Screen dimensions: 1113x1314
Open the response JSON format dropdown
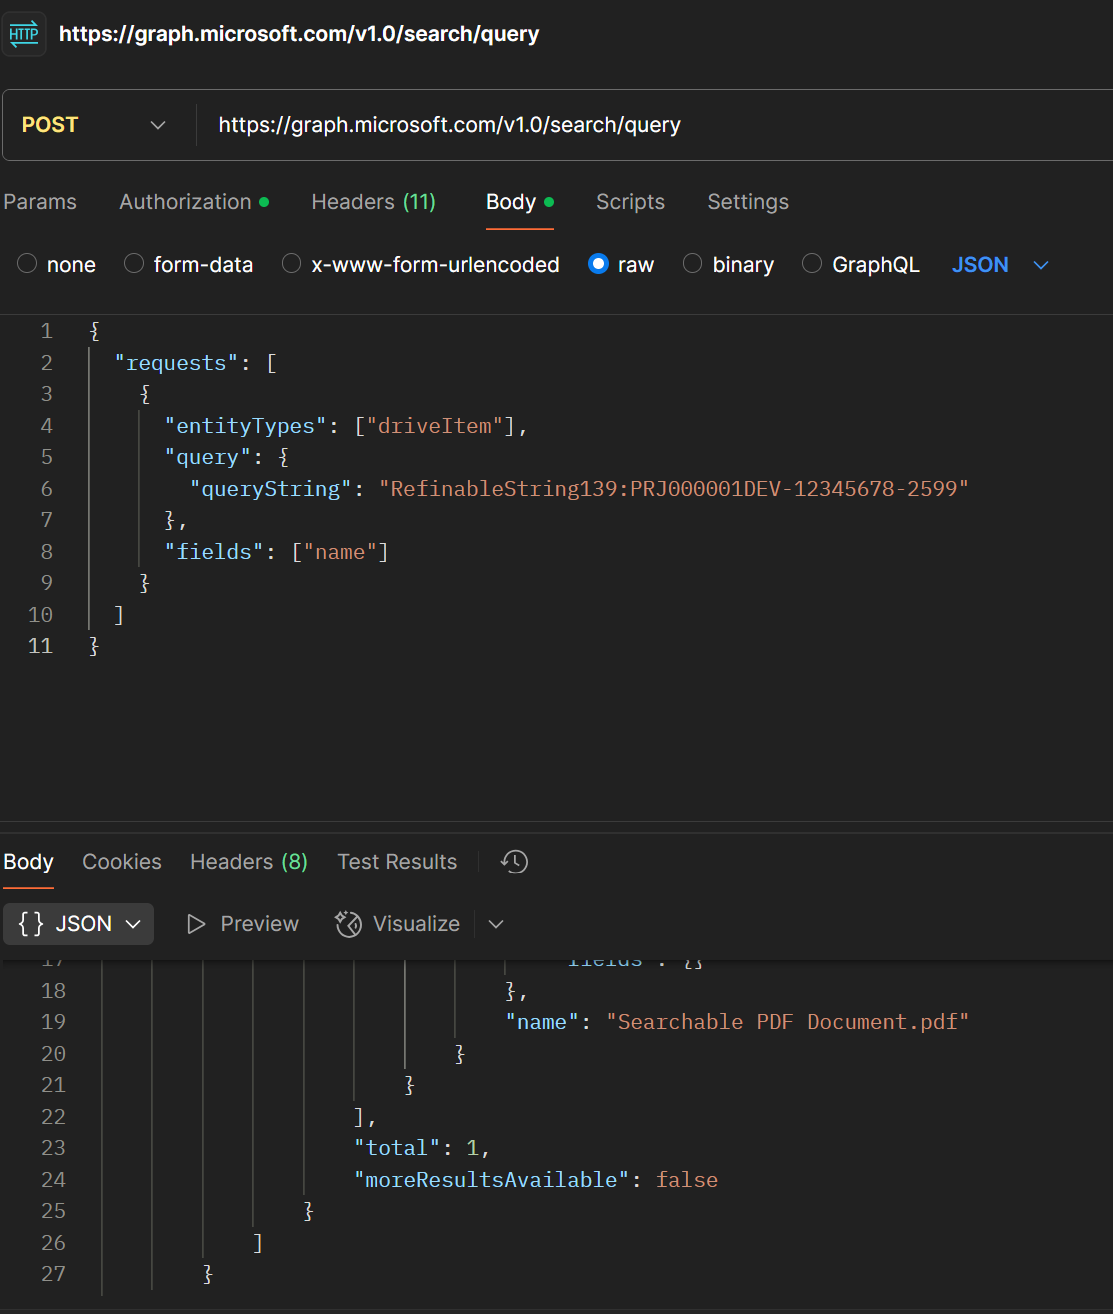coord(79,924)
